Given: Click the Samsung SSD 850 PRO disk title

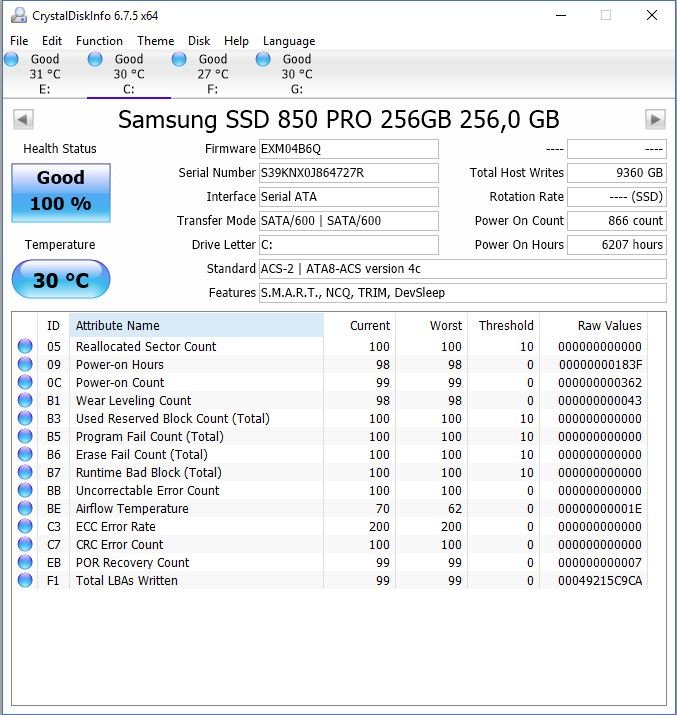Looking at the screenshot, I should (339, 120).
